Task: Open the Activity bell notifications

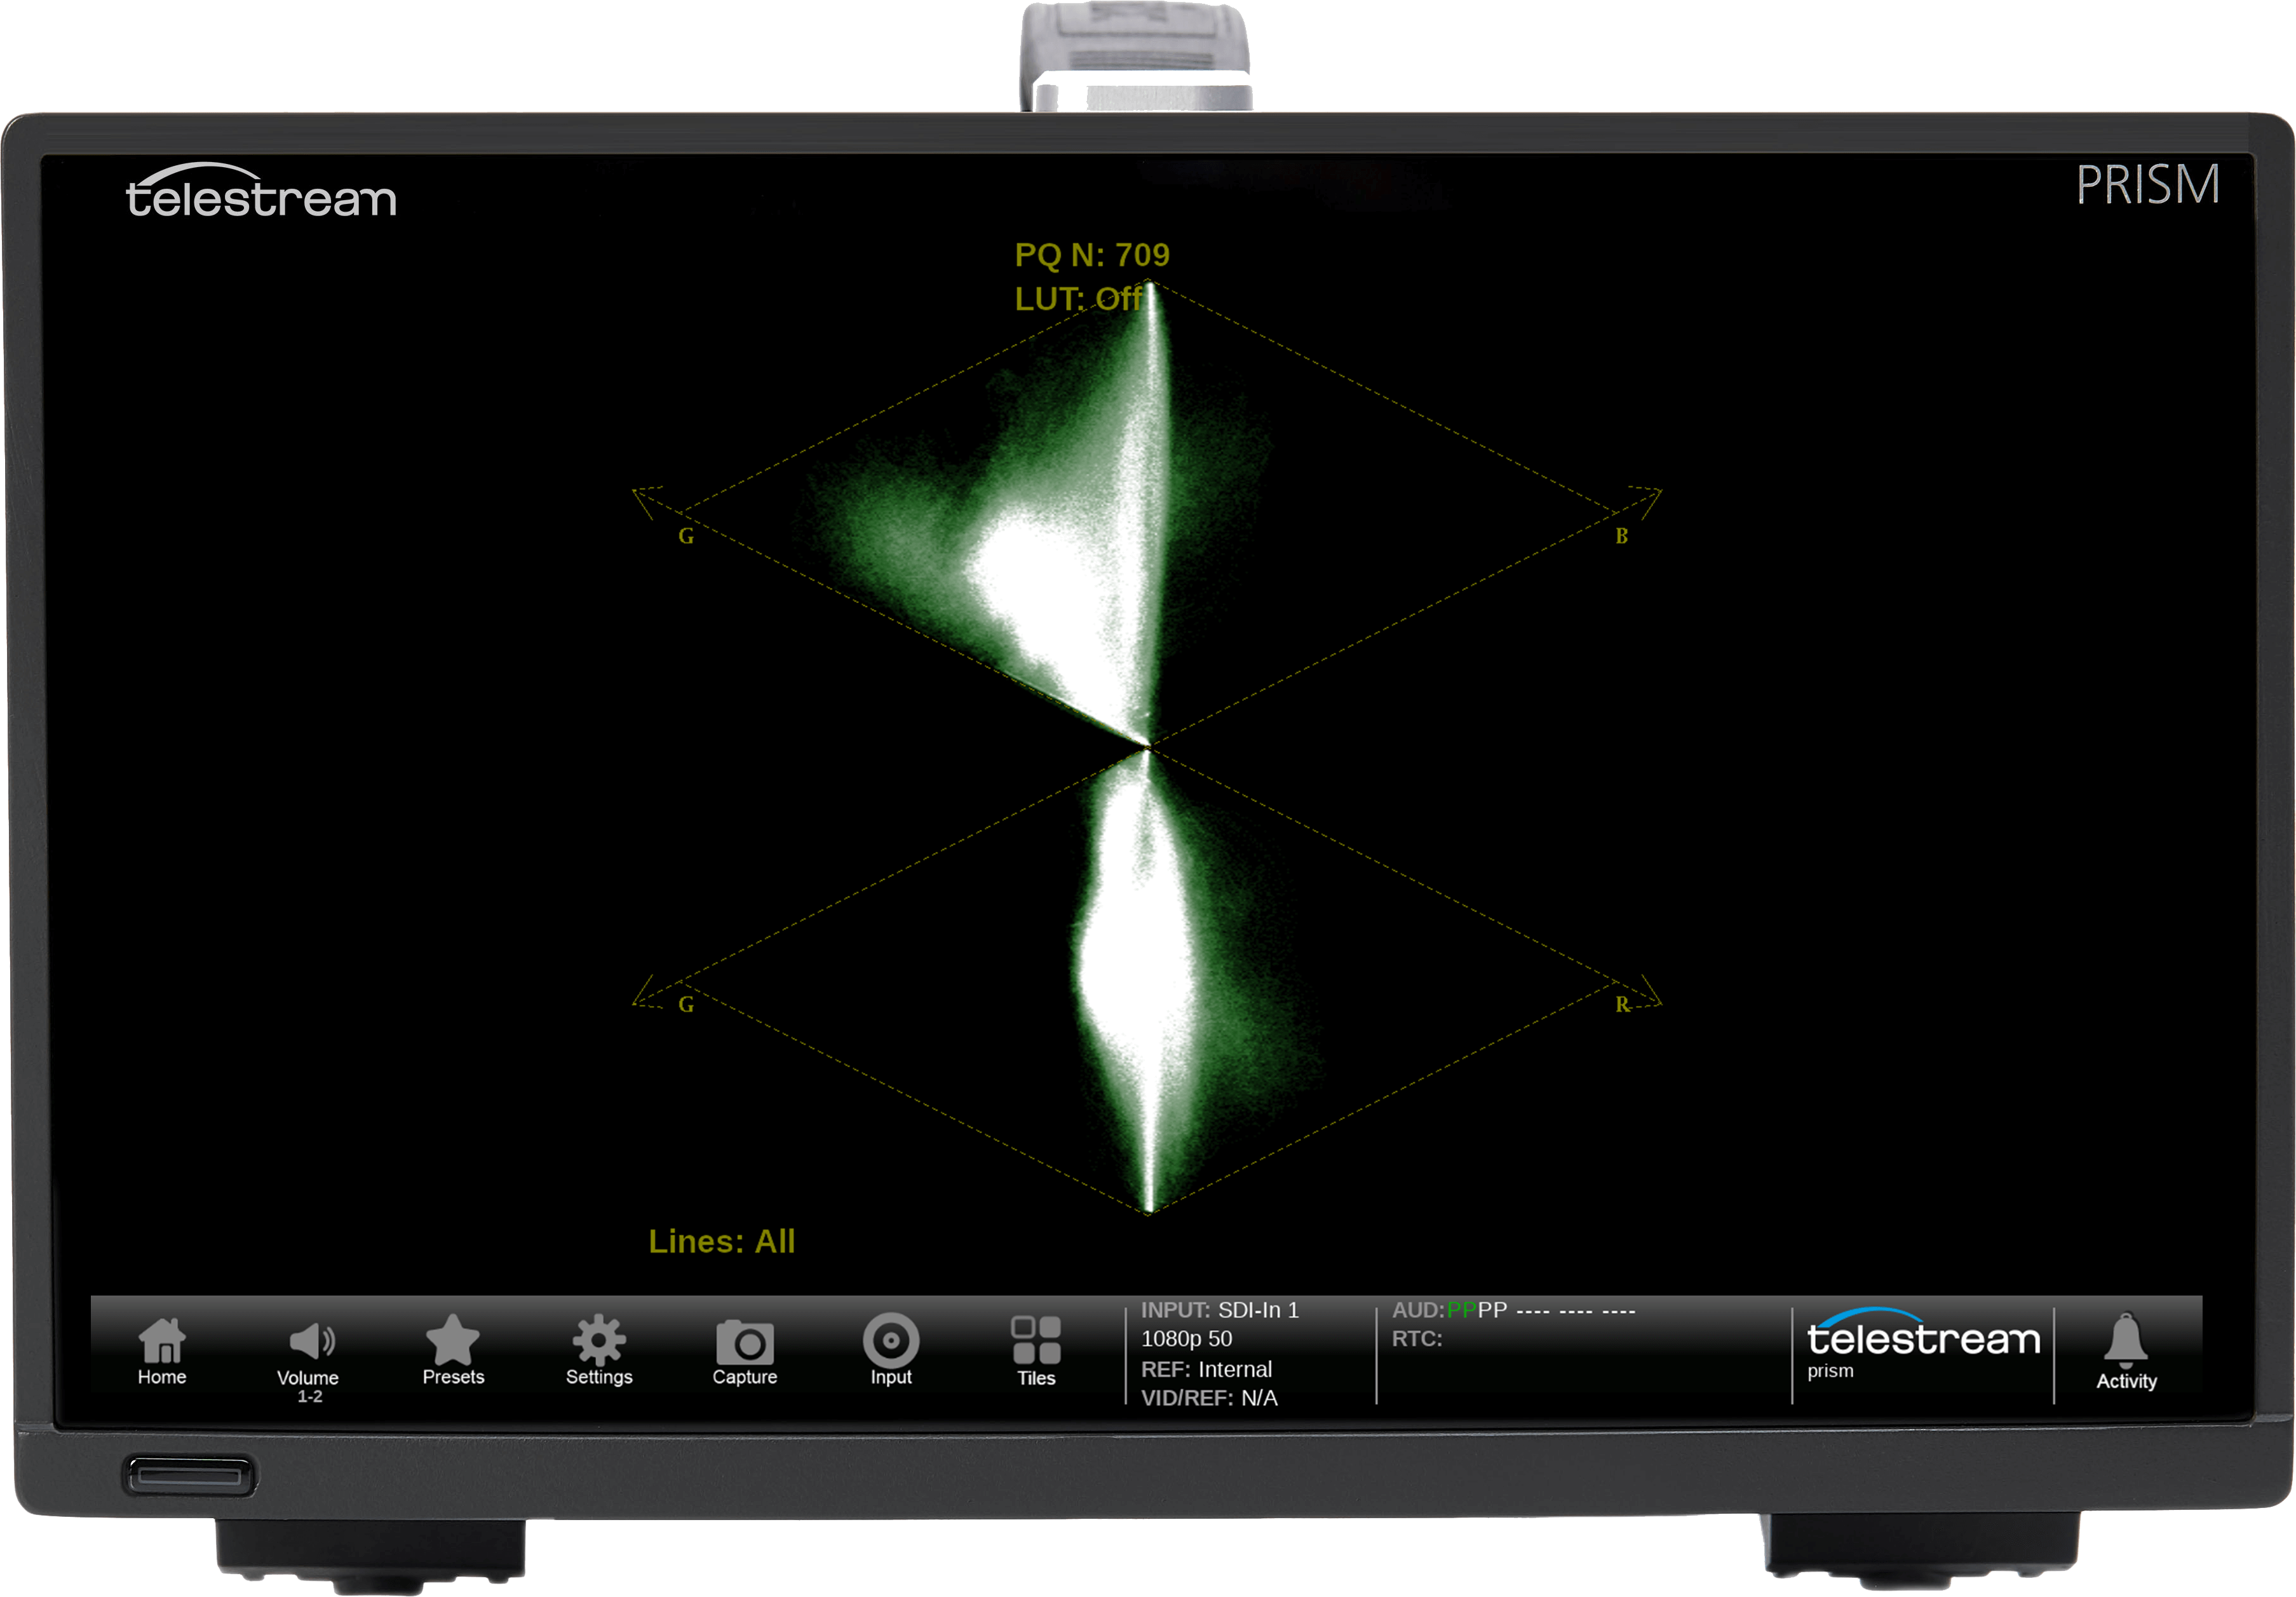Action: (x=2126, y=1351)
